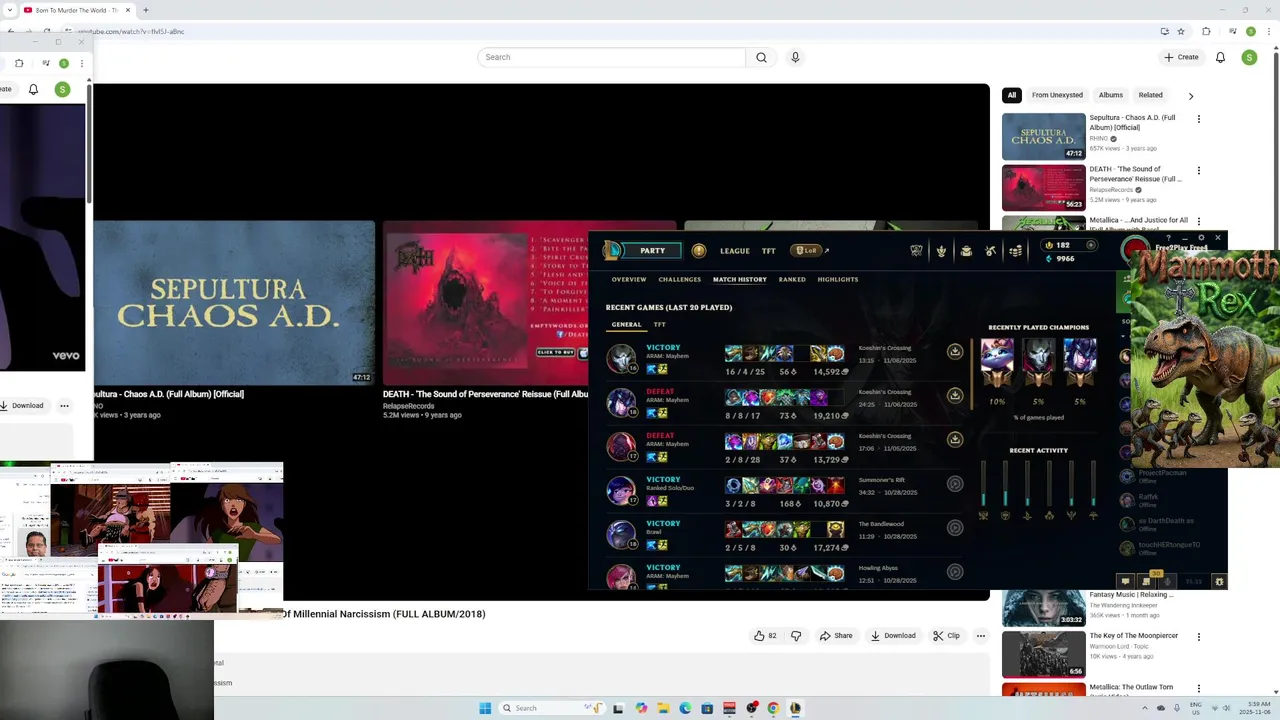Open YouTube notifications bell
The image size is (1280, 720).
1220,57
